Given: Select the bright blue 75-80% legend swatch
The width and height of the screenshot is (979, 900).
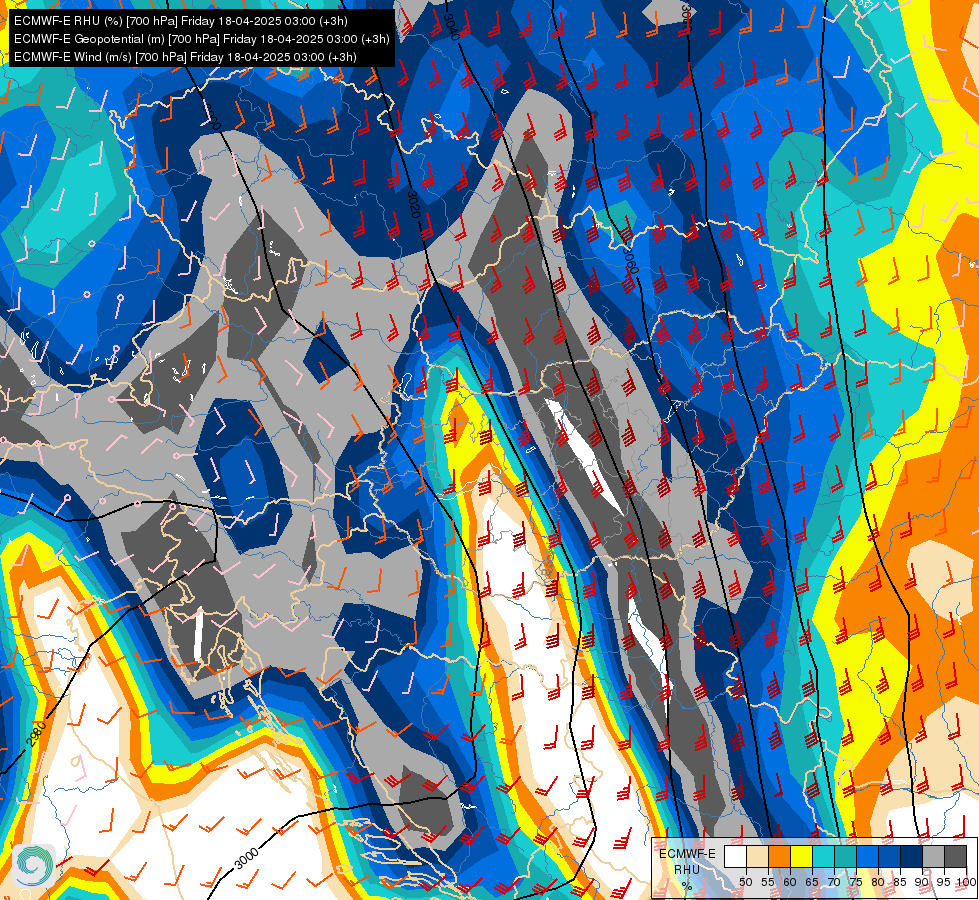Looking at the screenshot, I should pyautogui.click(x=867, y=856).
